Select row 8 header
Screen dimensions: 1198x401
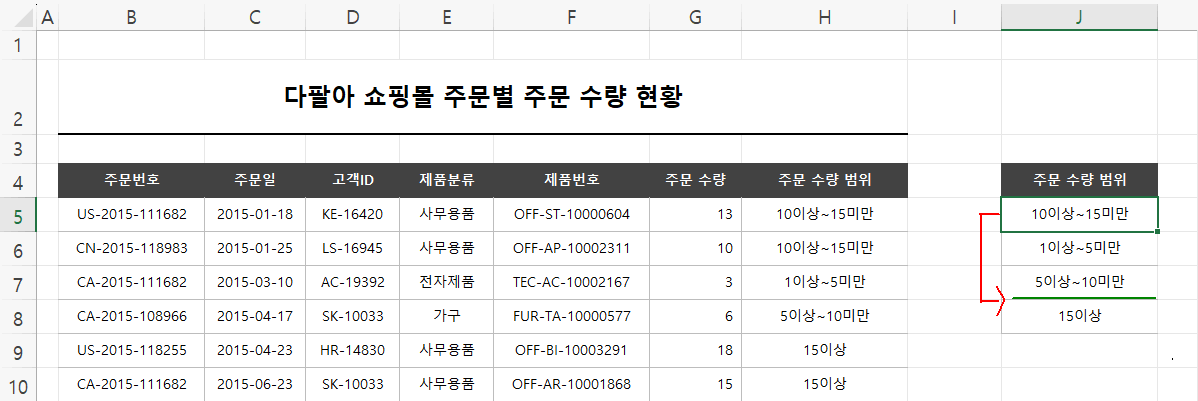point(18,317)
